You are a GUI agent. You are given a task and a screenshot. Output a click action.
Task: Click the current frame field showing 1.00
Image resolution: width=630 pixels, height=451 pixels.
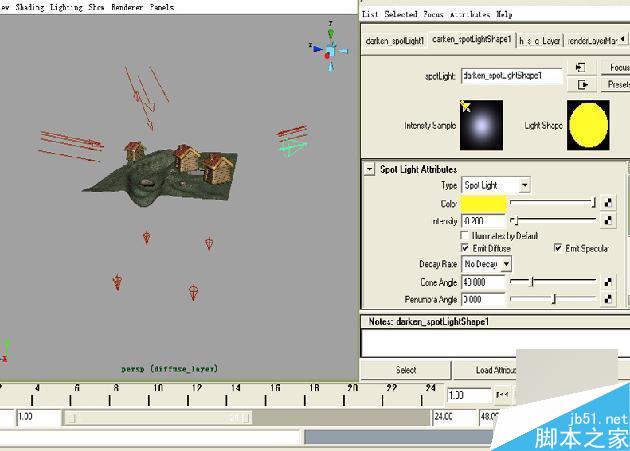click(469, 396)
